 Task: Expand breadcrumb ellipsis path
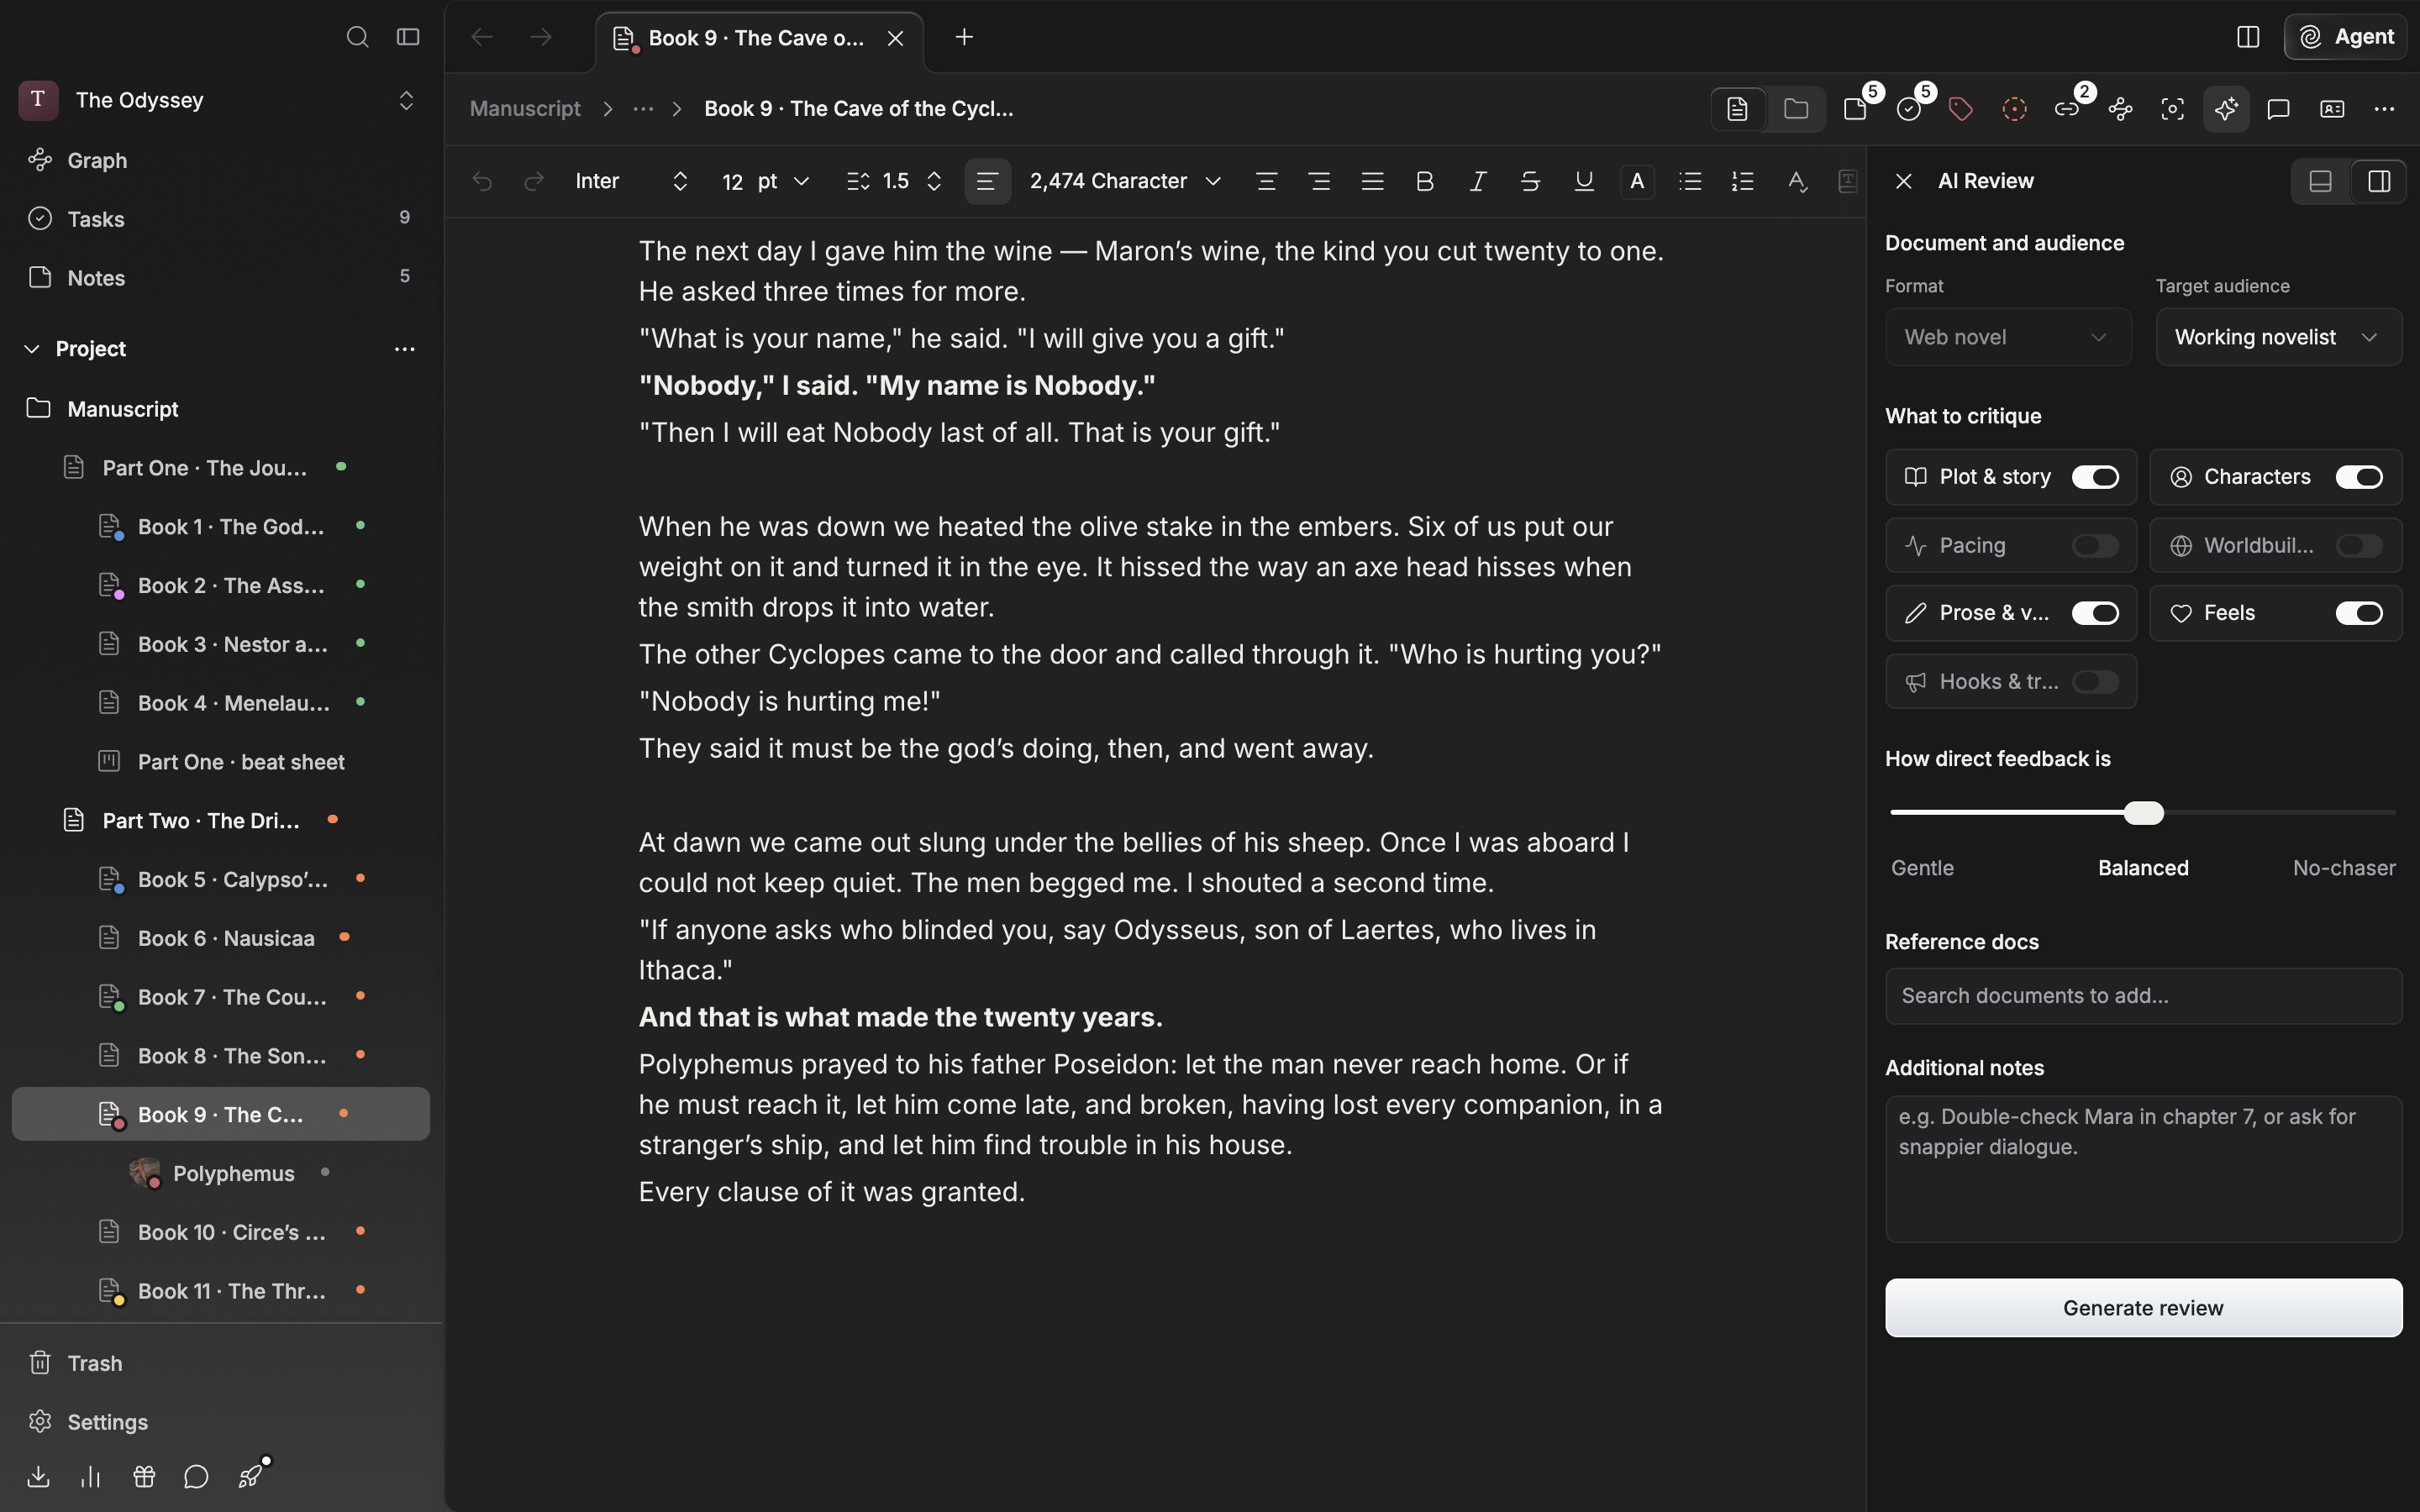pyautogui.click(x=643, y=109)
